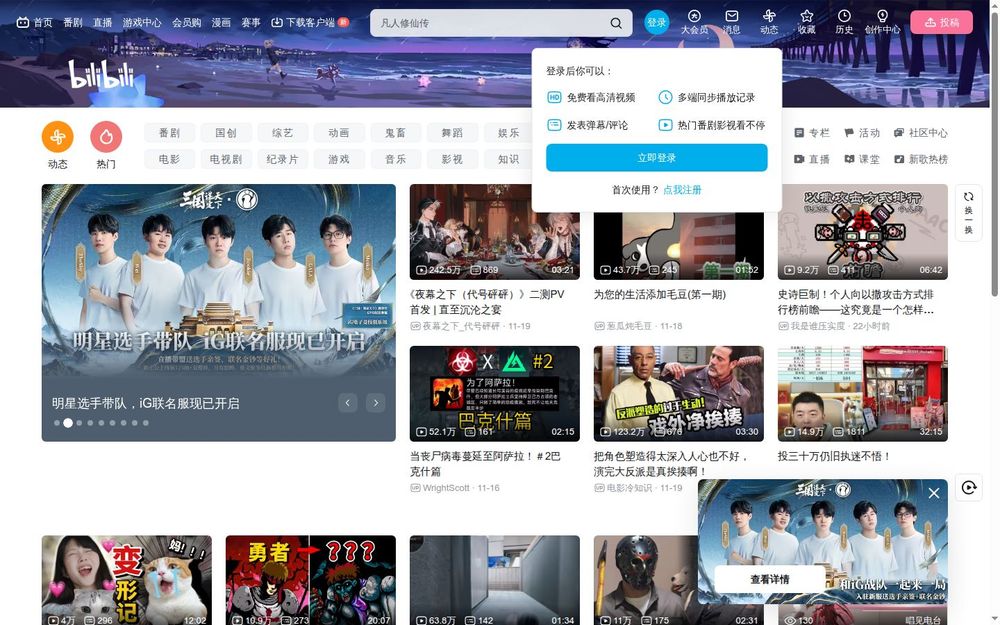Image resolution: width=1000 pixels, height=625 pixels.
Task: Click the 首页 home nav item
Action: coord(34,22)
